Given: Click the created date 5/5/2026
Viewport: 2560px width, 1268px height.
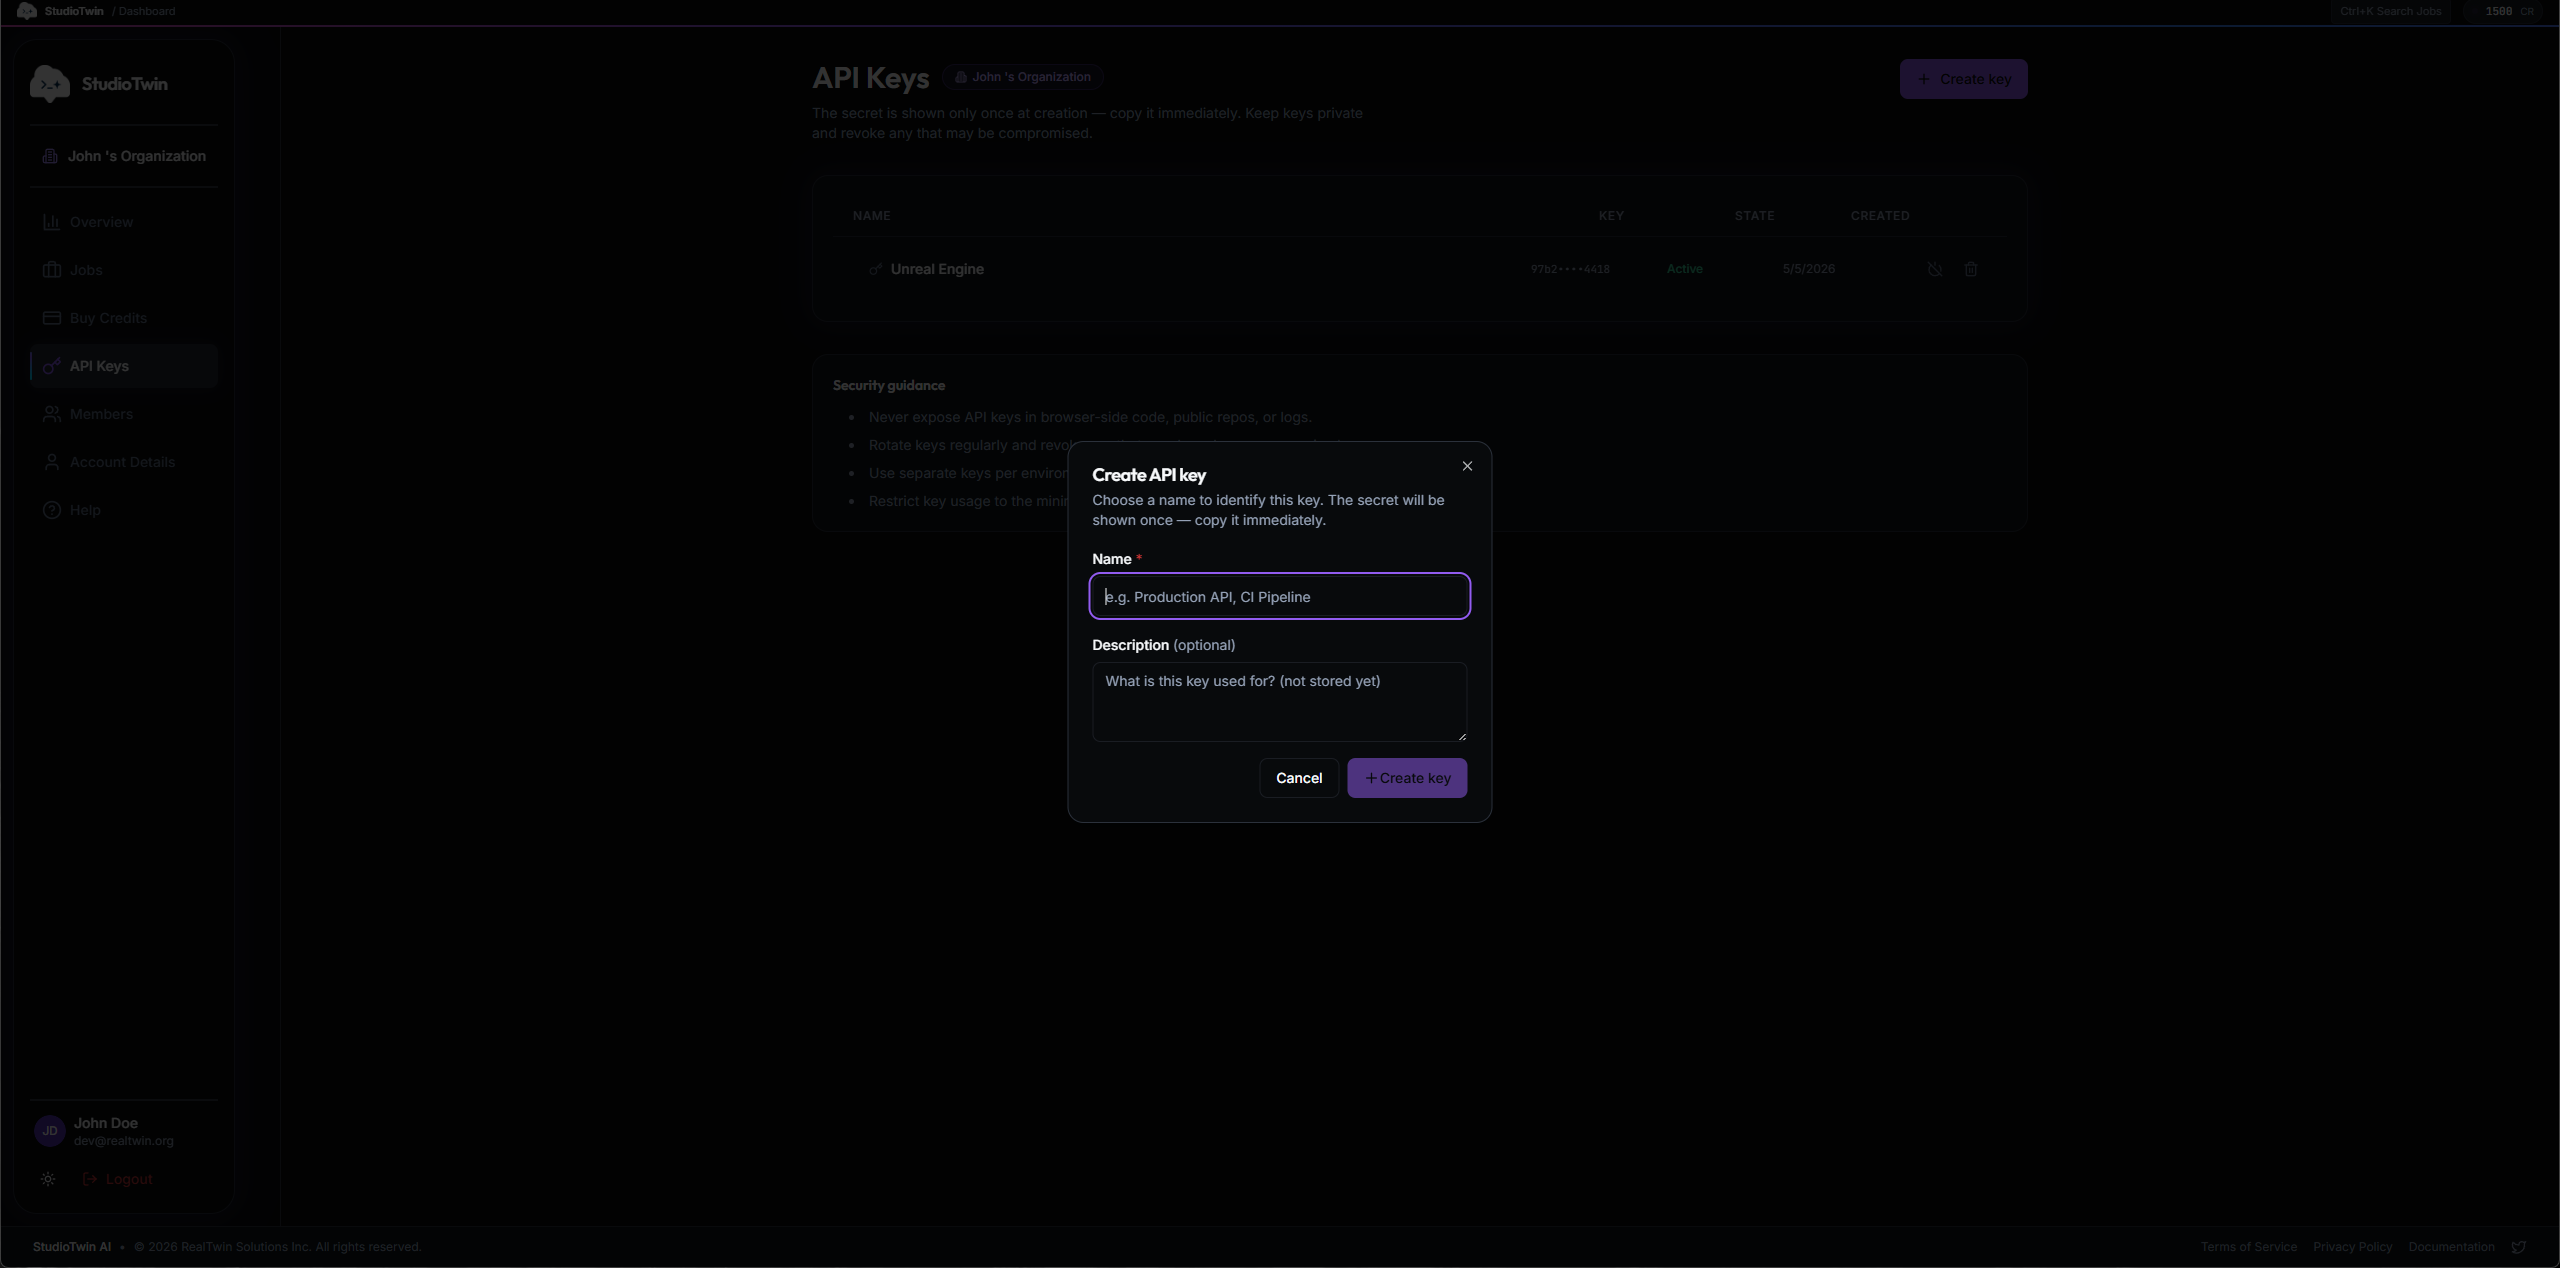Looking at the screenshot, I should point(1808,269).
